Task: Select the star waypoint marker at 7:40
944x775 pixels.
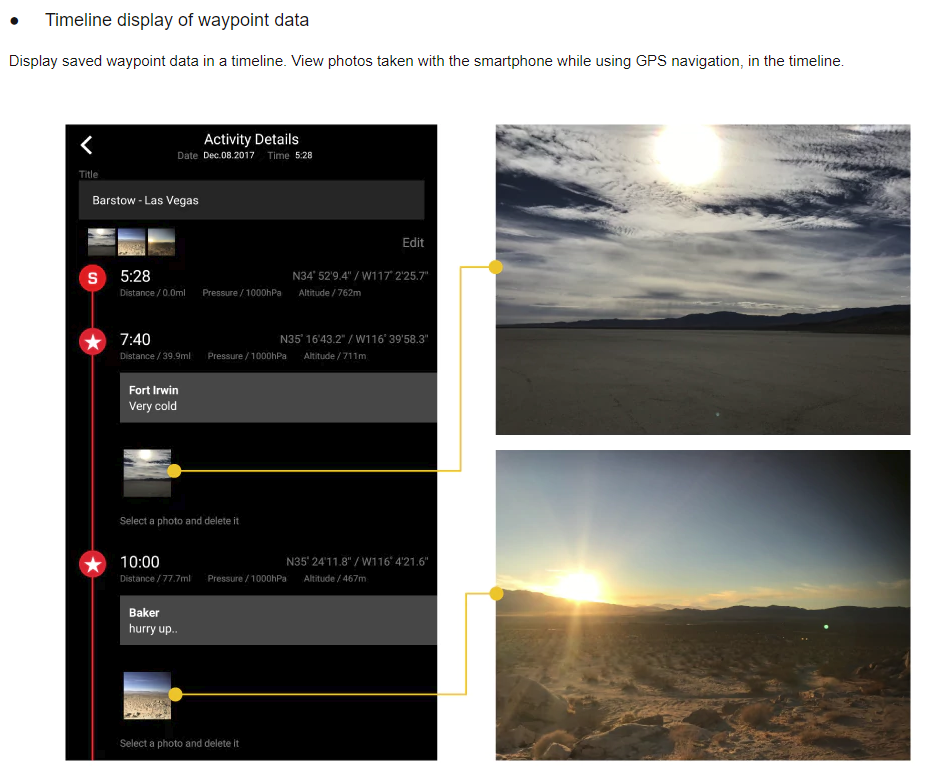Action: (x=93, y=342)
